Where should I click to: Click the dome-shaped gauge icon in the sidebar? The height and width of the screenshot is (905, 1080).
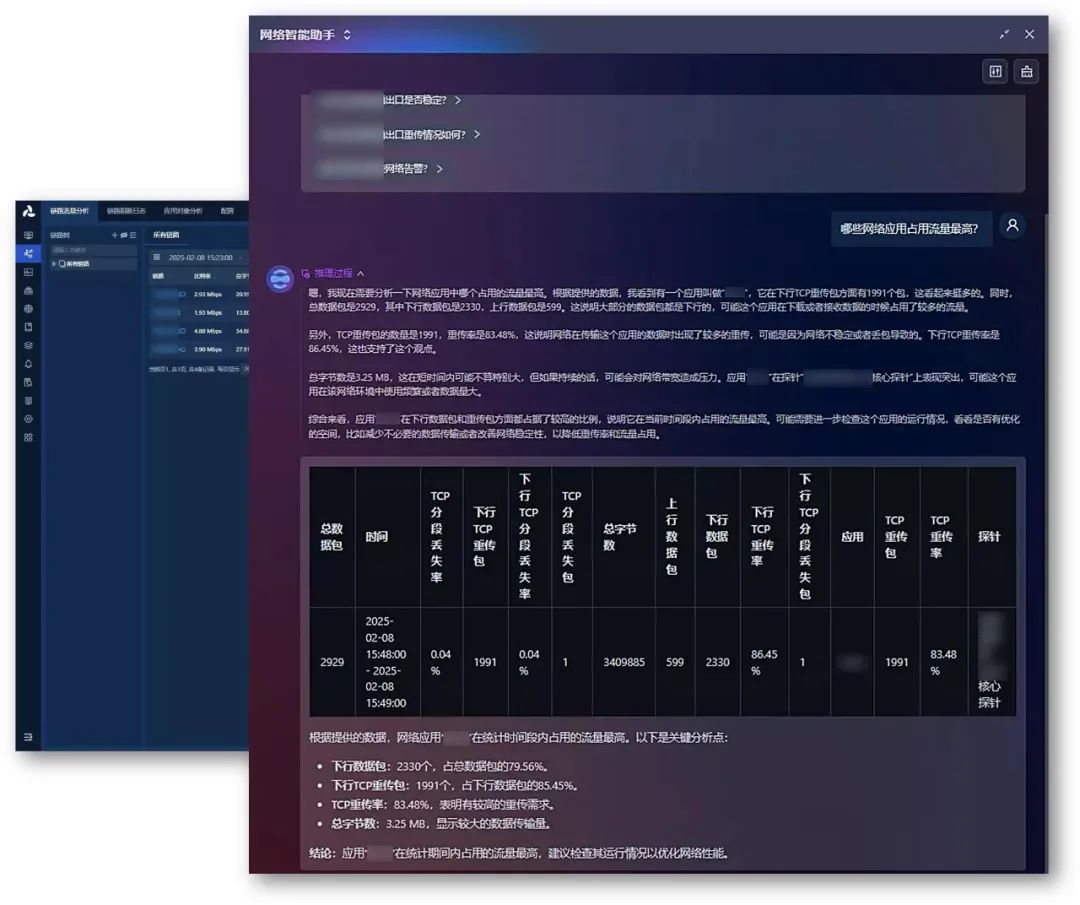[28, 291]
